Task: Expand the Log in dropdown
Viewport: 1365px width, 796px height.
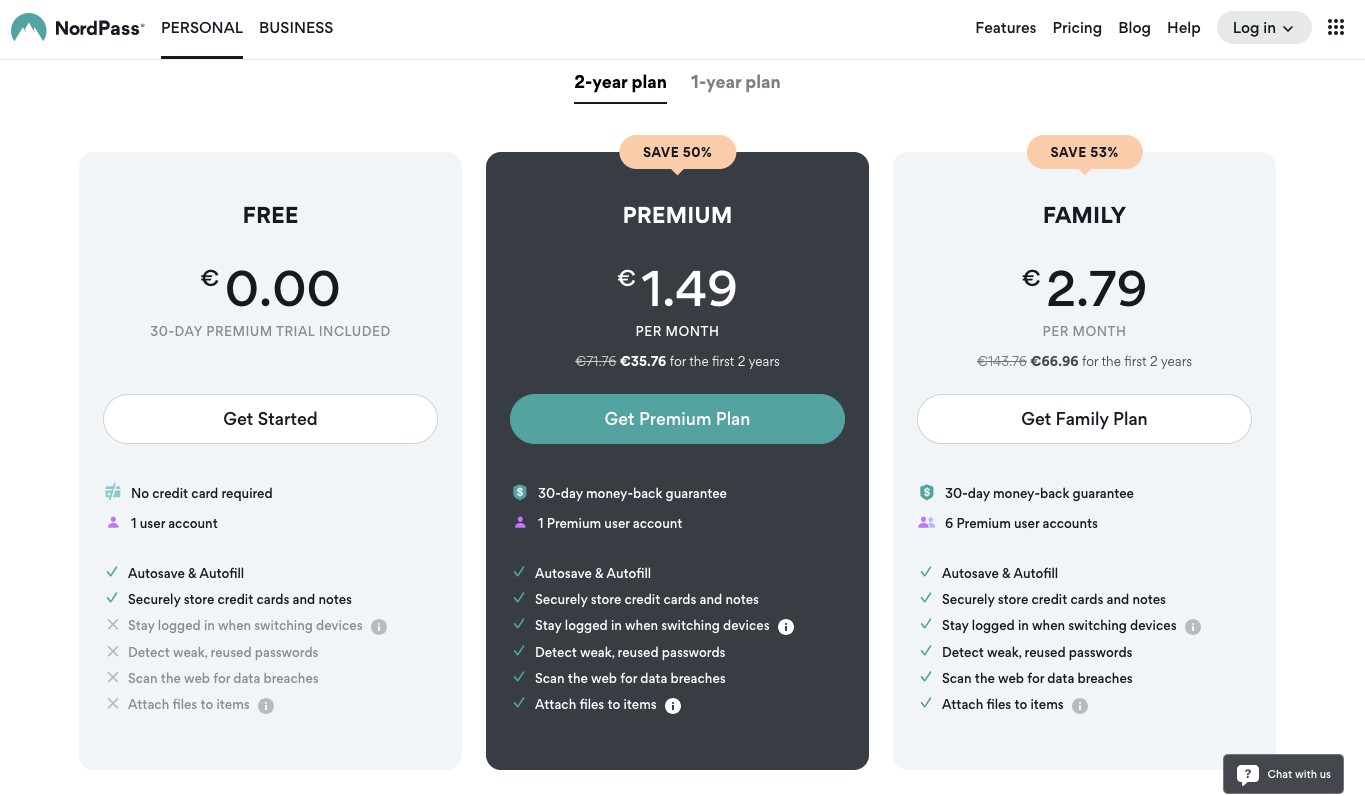Action: pyautogui.click(x=1263, y=28)
